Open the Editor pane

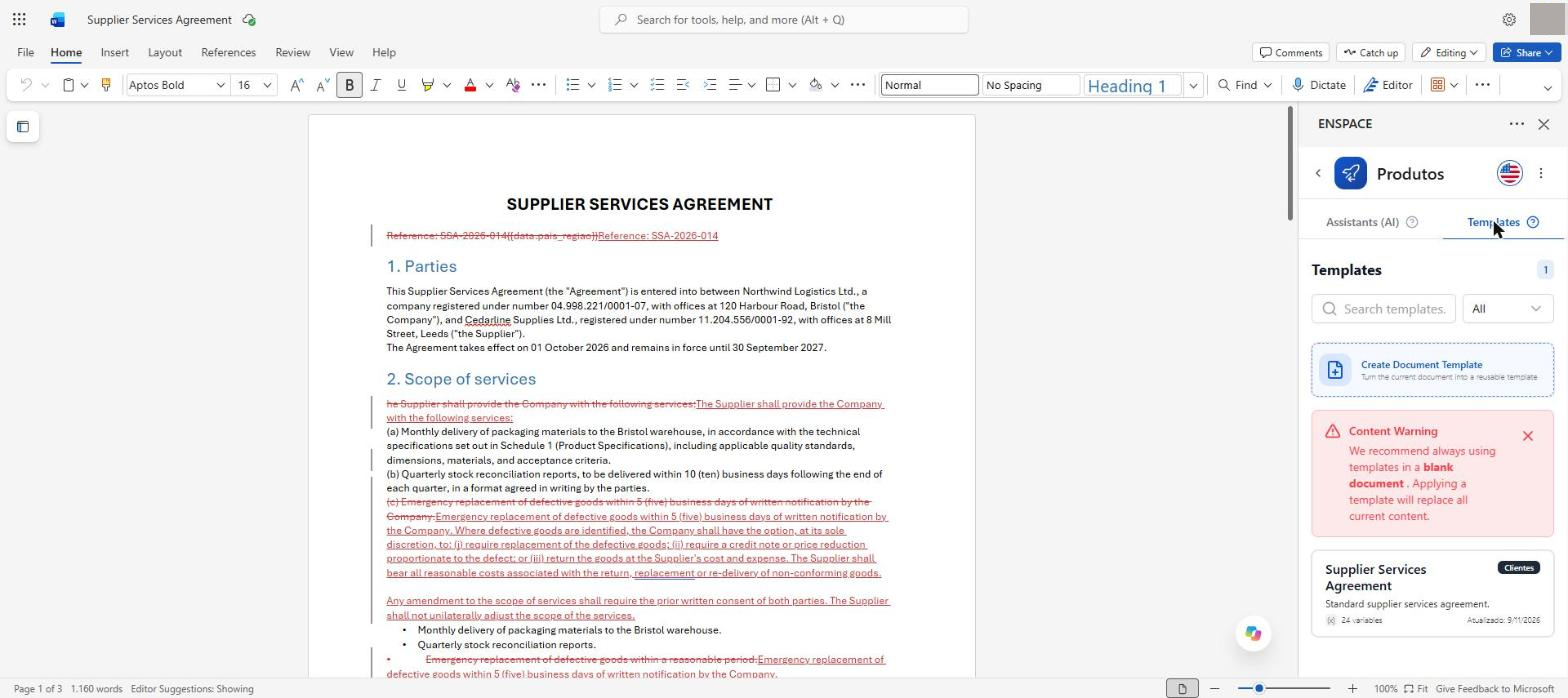(1387, 85)
